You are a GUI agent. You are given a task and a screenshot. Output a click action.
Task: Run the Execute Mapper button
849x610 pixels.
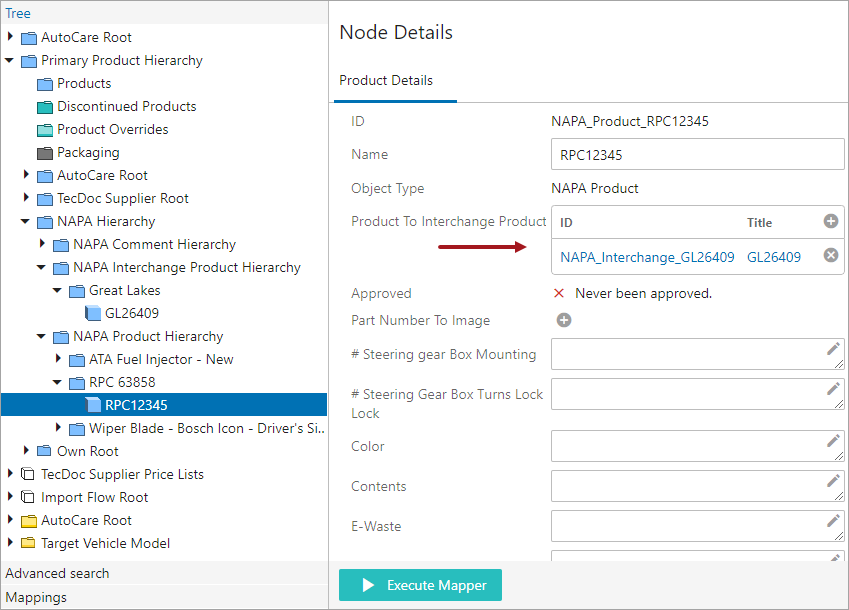click(x=420, y=585)
